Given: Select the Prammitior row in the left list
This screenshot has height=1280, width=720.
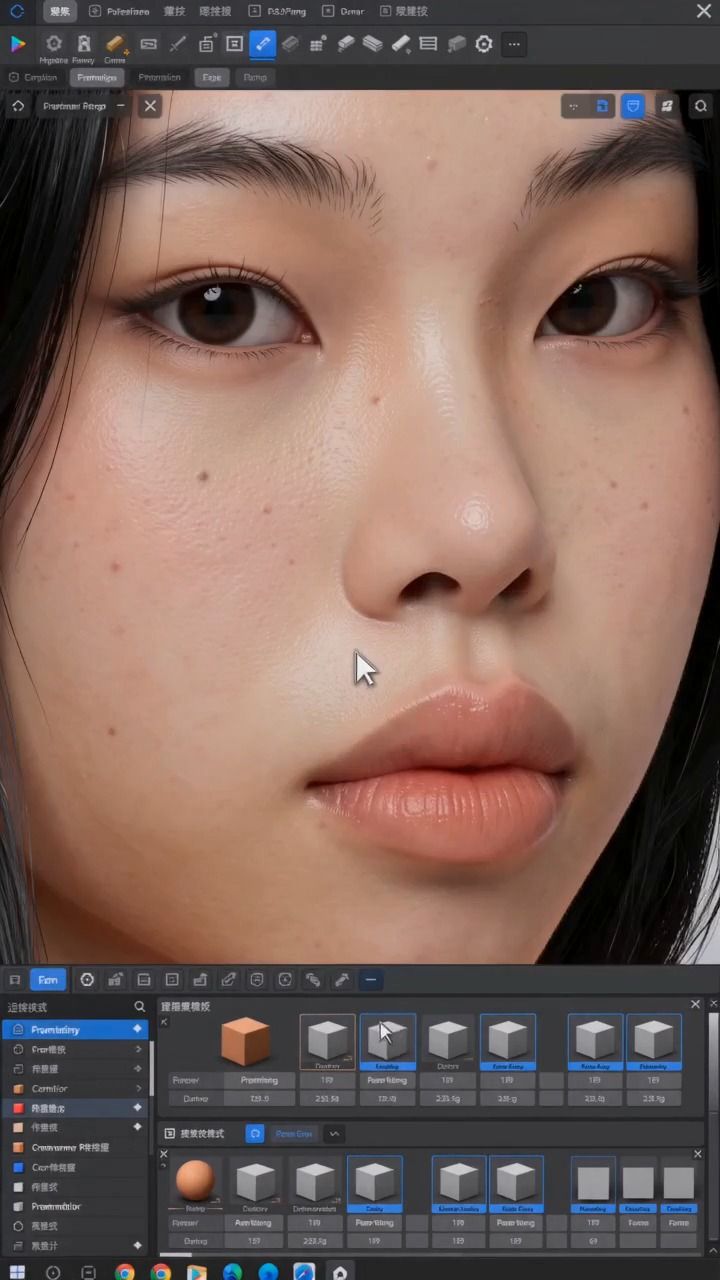Looking at the screenshot, I should 74,1206.
